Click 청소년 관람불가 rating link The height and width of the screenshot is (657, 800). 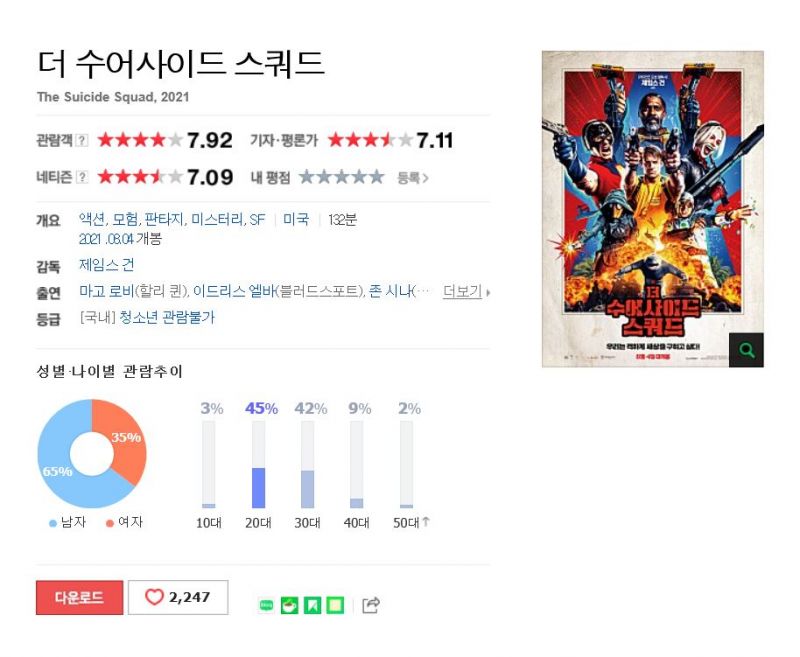(x=167, y=318)
